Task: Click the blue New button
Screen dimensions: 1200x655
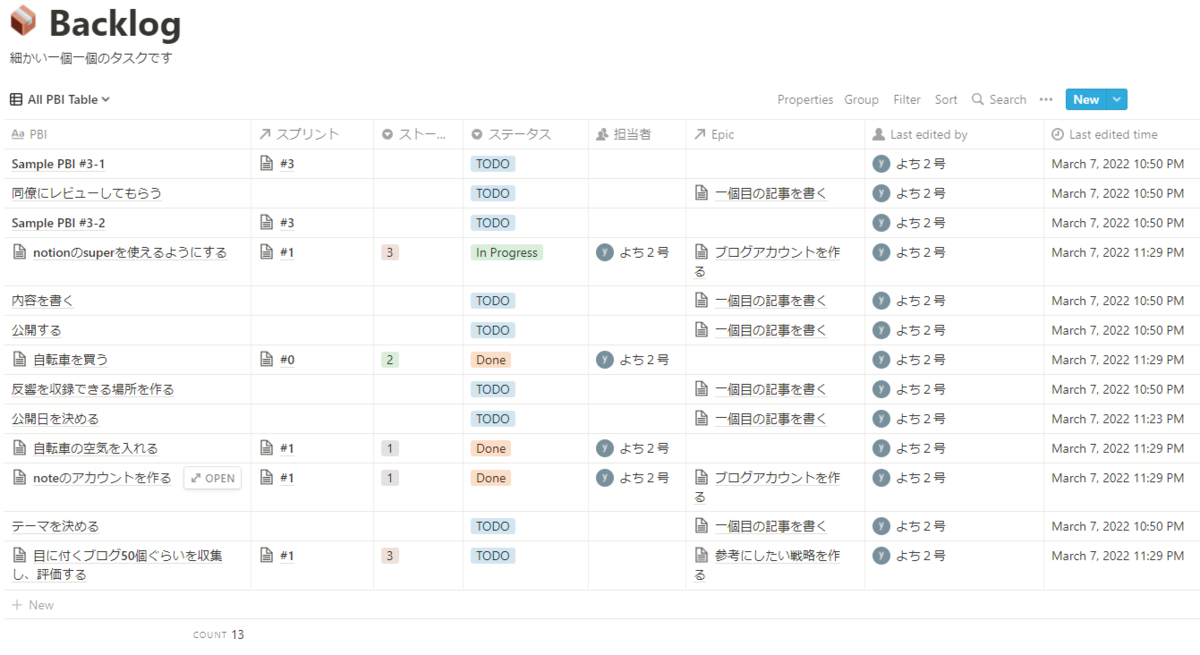Action: [1086, 99]
